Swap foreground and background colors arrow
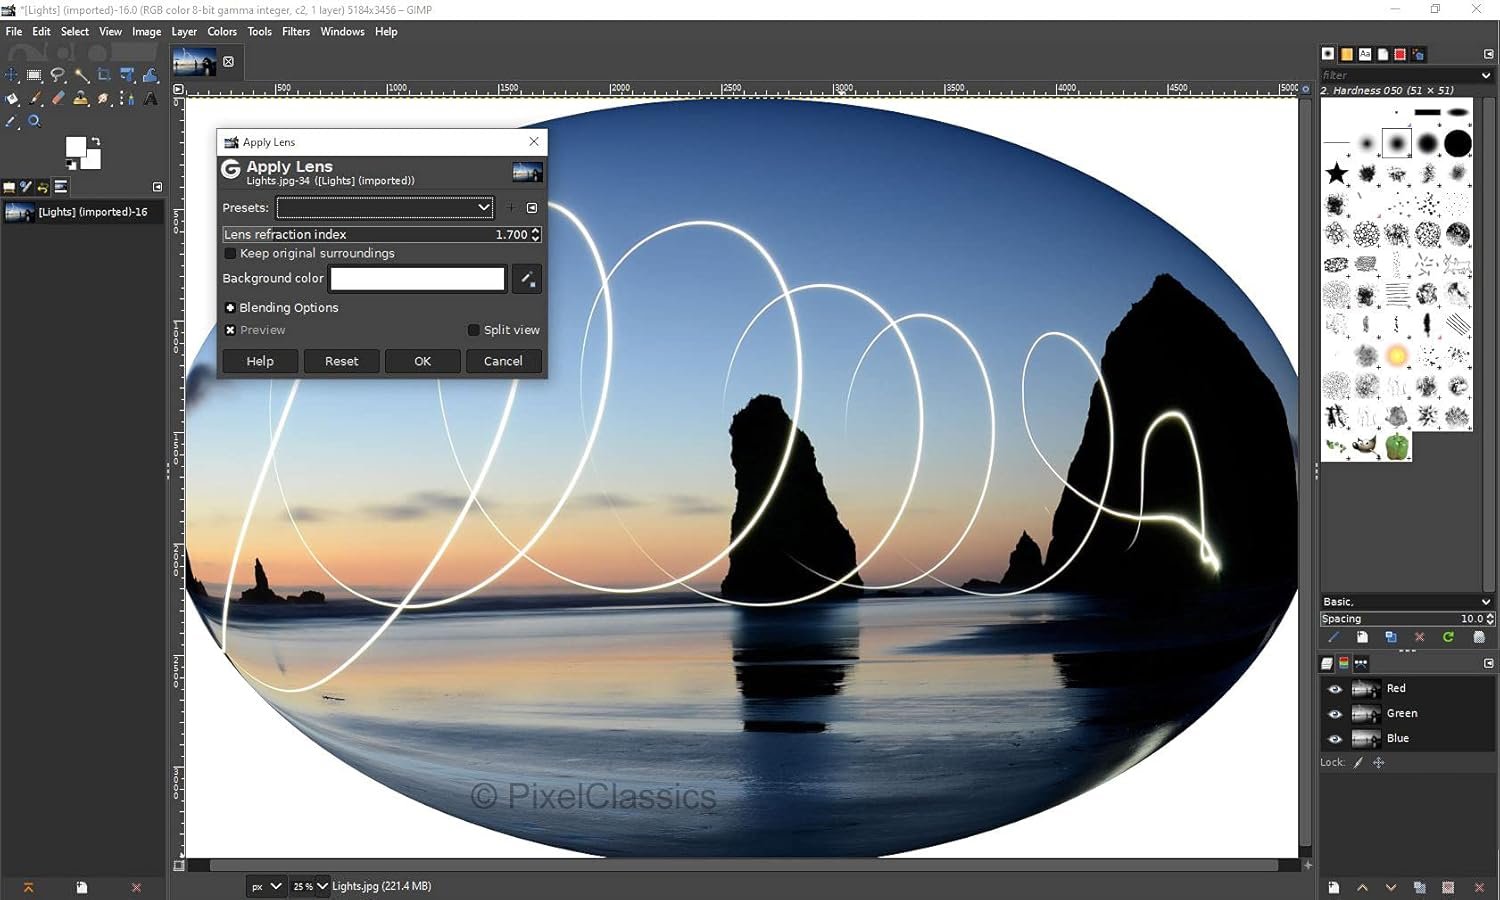1500x900 pixels. click(95, 141)
